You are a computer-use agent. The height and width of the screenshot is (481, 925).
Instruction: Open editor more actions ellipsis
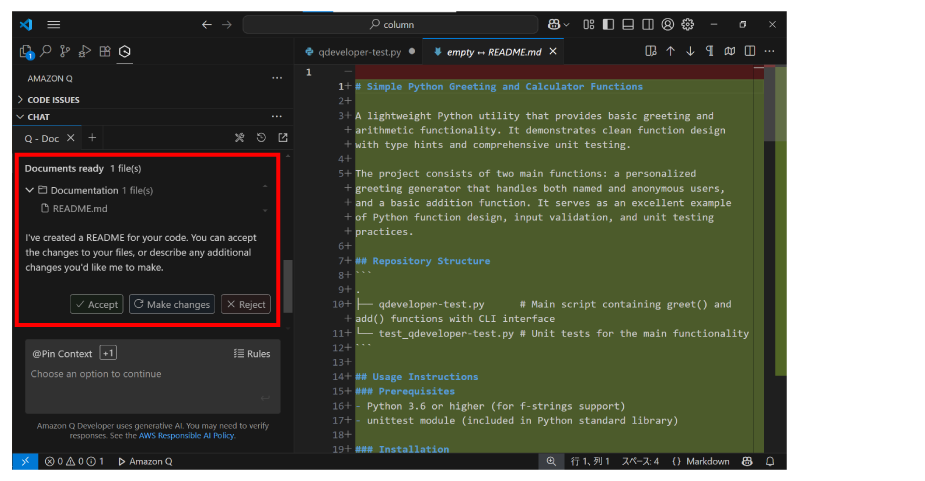(x=769, y=51)
